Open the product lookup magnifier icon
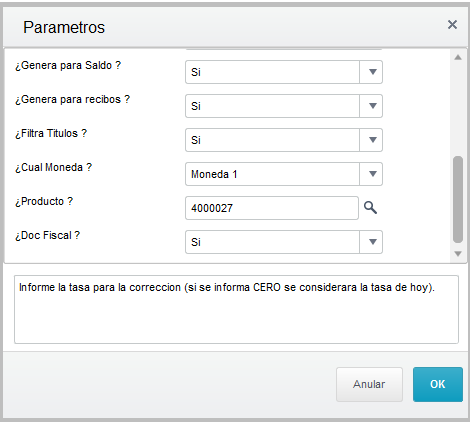The width and height of the screenshot is (470, 422). click(370, 208)
